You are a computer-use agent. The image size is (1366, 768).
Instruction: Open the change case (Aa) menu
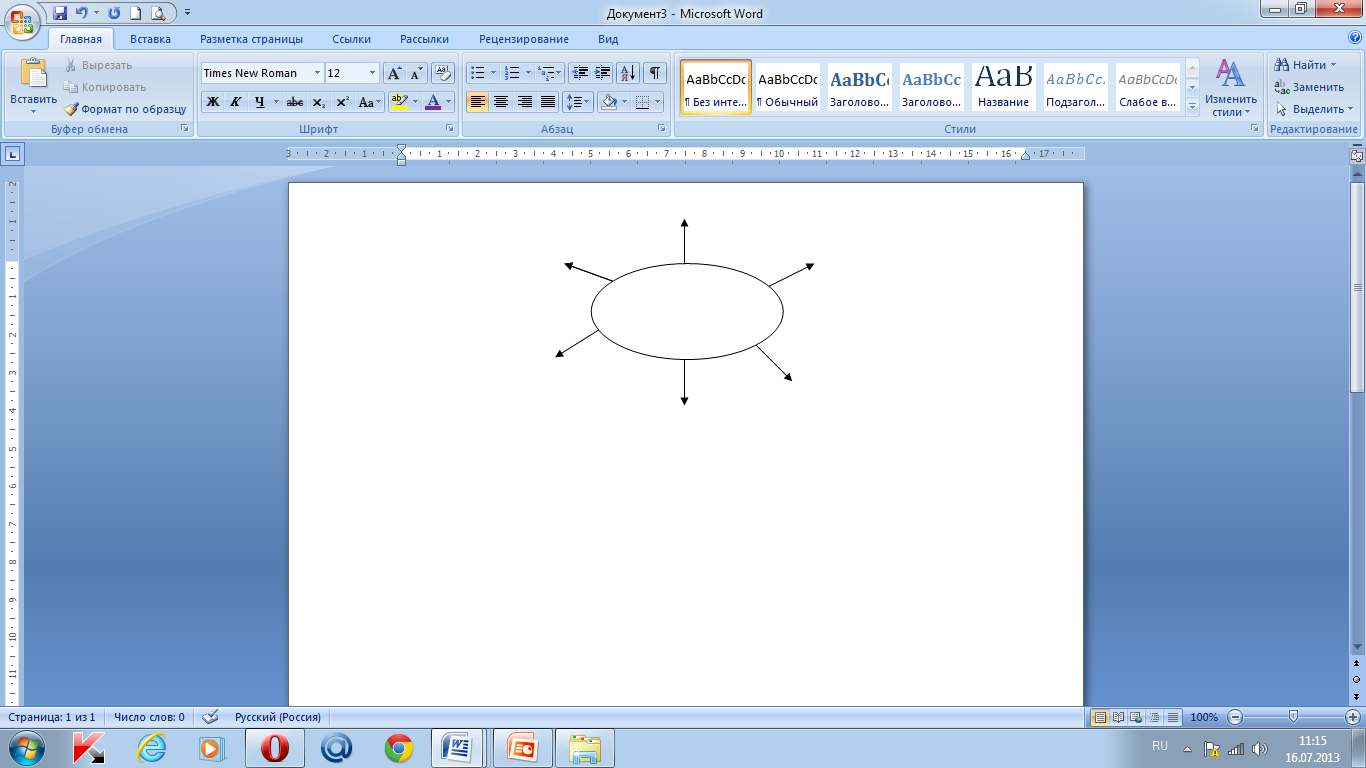tap(370, 102)
